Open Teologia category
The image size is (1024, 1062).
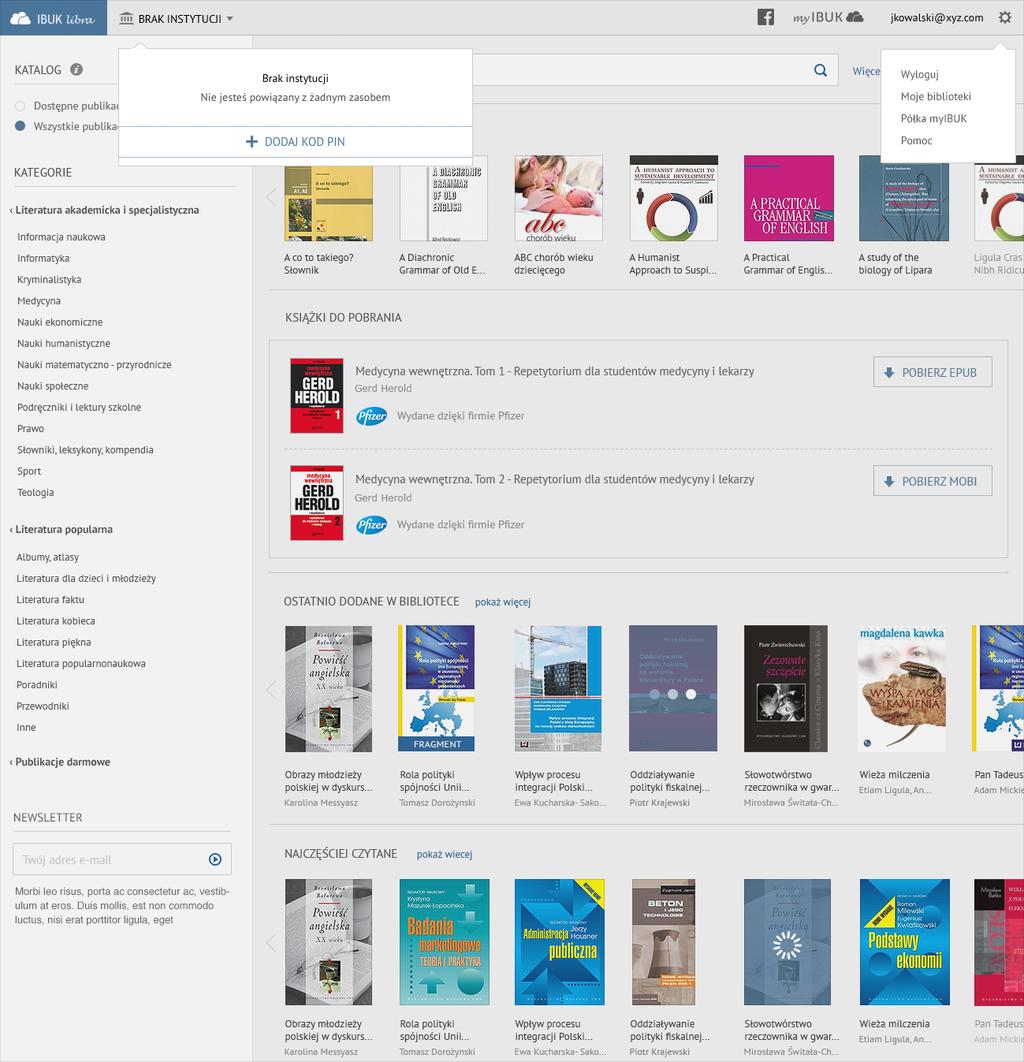(35, 492)
